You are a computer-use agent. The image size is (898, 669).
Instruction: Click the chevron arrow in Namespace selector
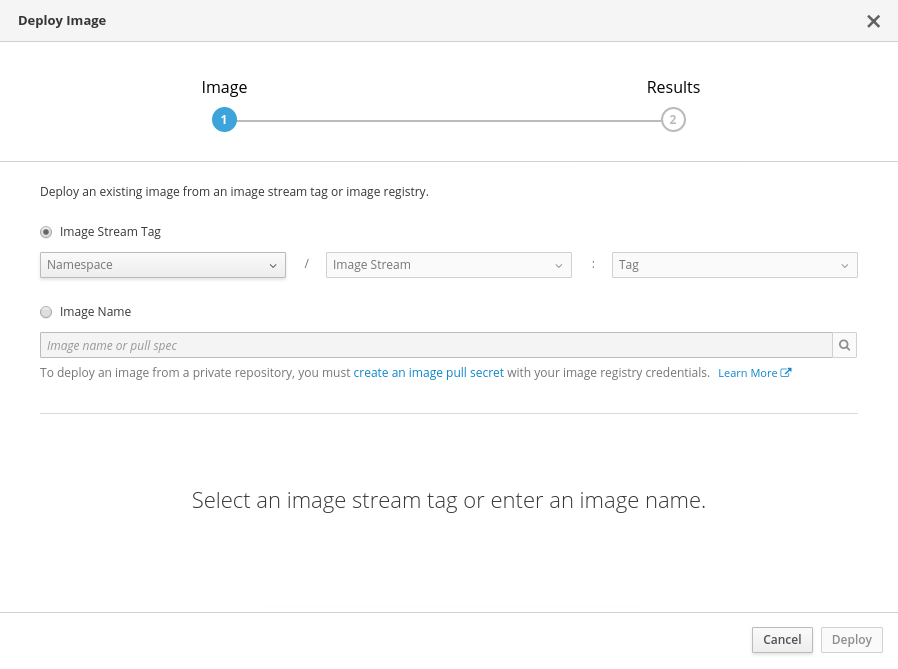click(273, 265)
